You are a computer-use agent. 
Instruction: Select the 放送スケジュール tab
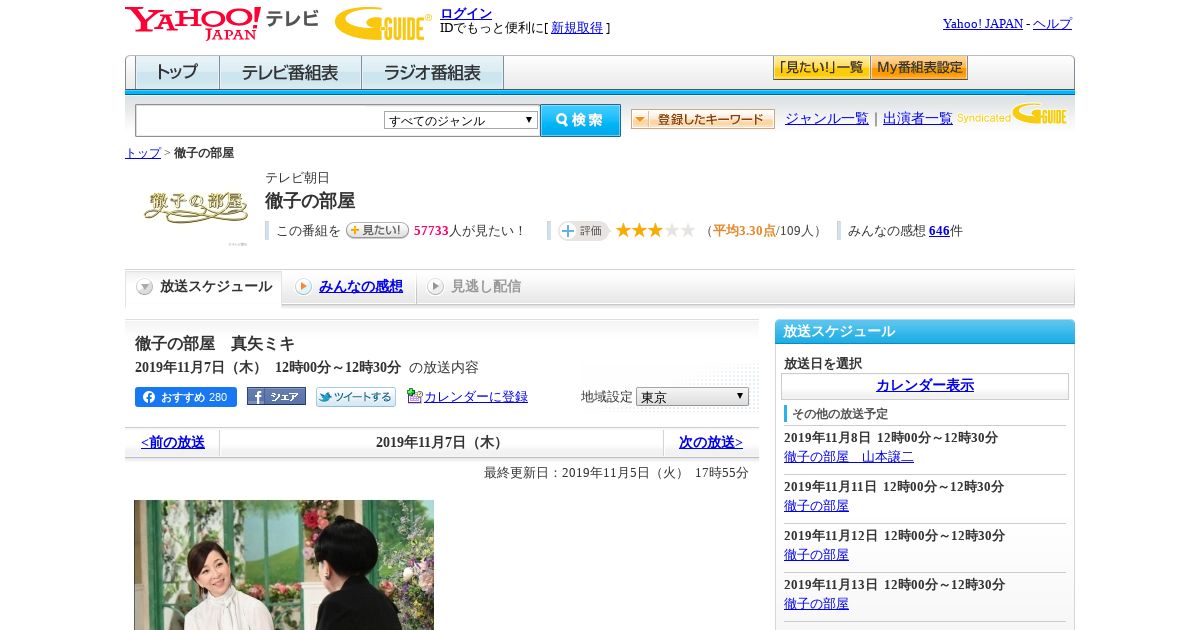(204, 287)
